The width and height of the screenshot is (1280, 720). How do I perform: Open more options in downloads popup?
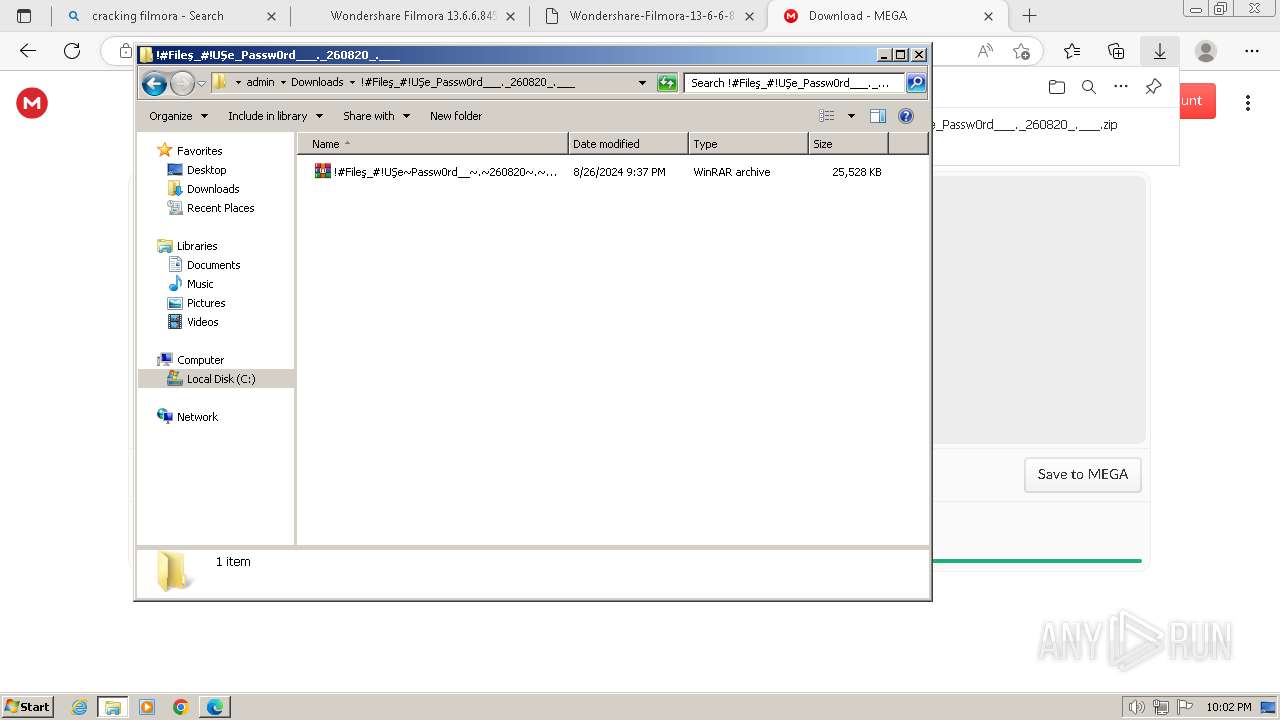click(1121, 87)
